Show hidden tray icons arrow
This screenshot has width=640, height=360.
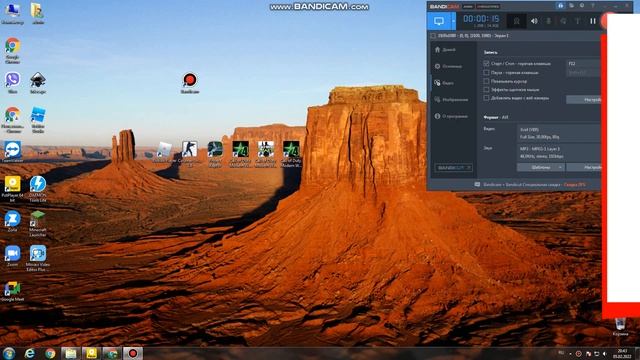[x=570, y=354]
